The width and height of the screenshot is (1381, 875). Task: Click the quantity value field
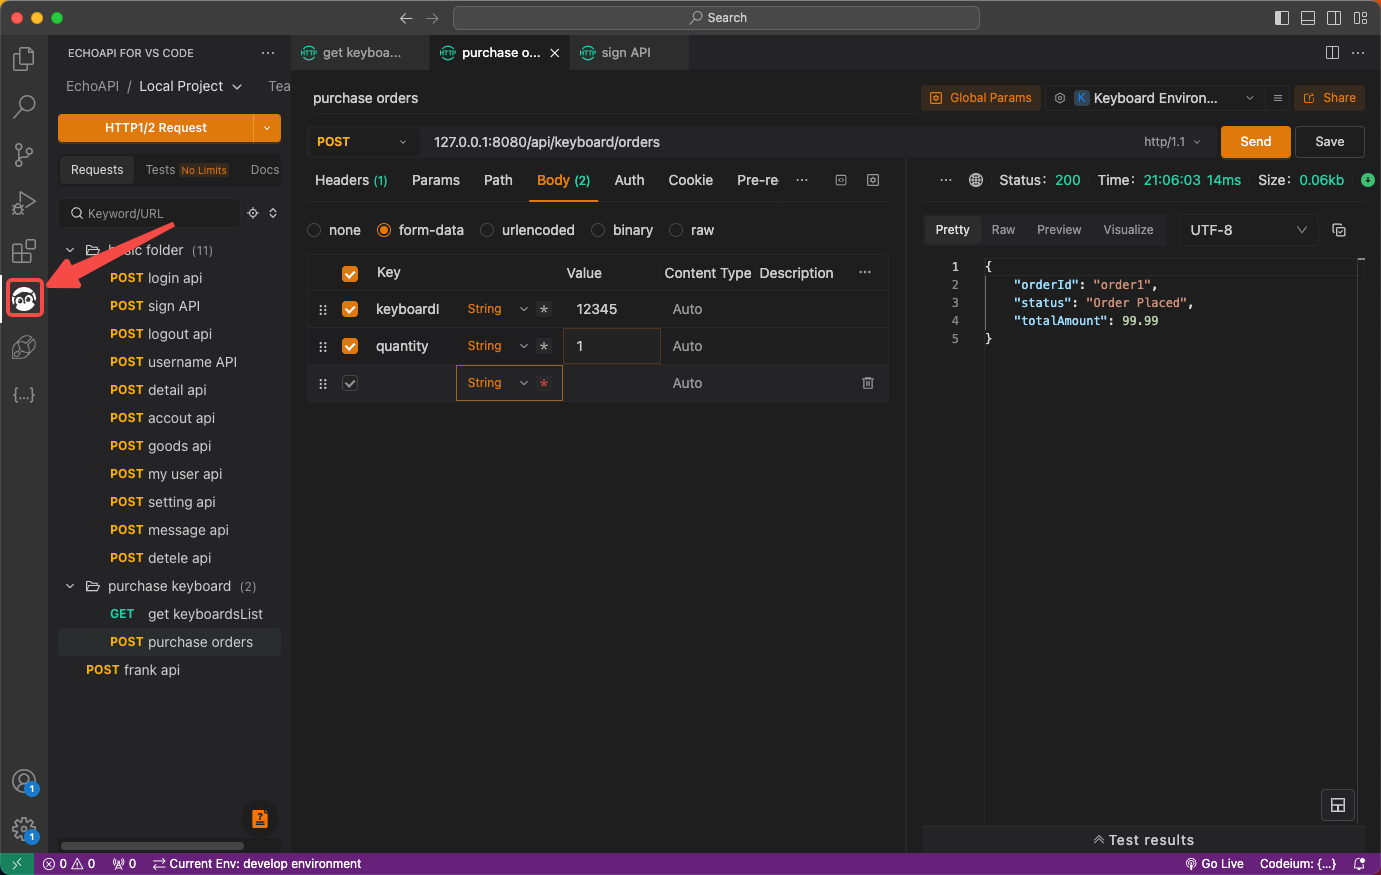click(x=612, y=346)
